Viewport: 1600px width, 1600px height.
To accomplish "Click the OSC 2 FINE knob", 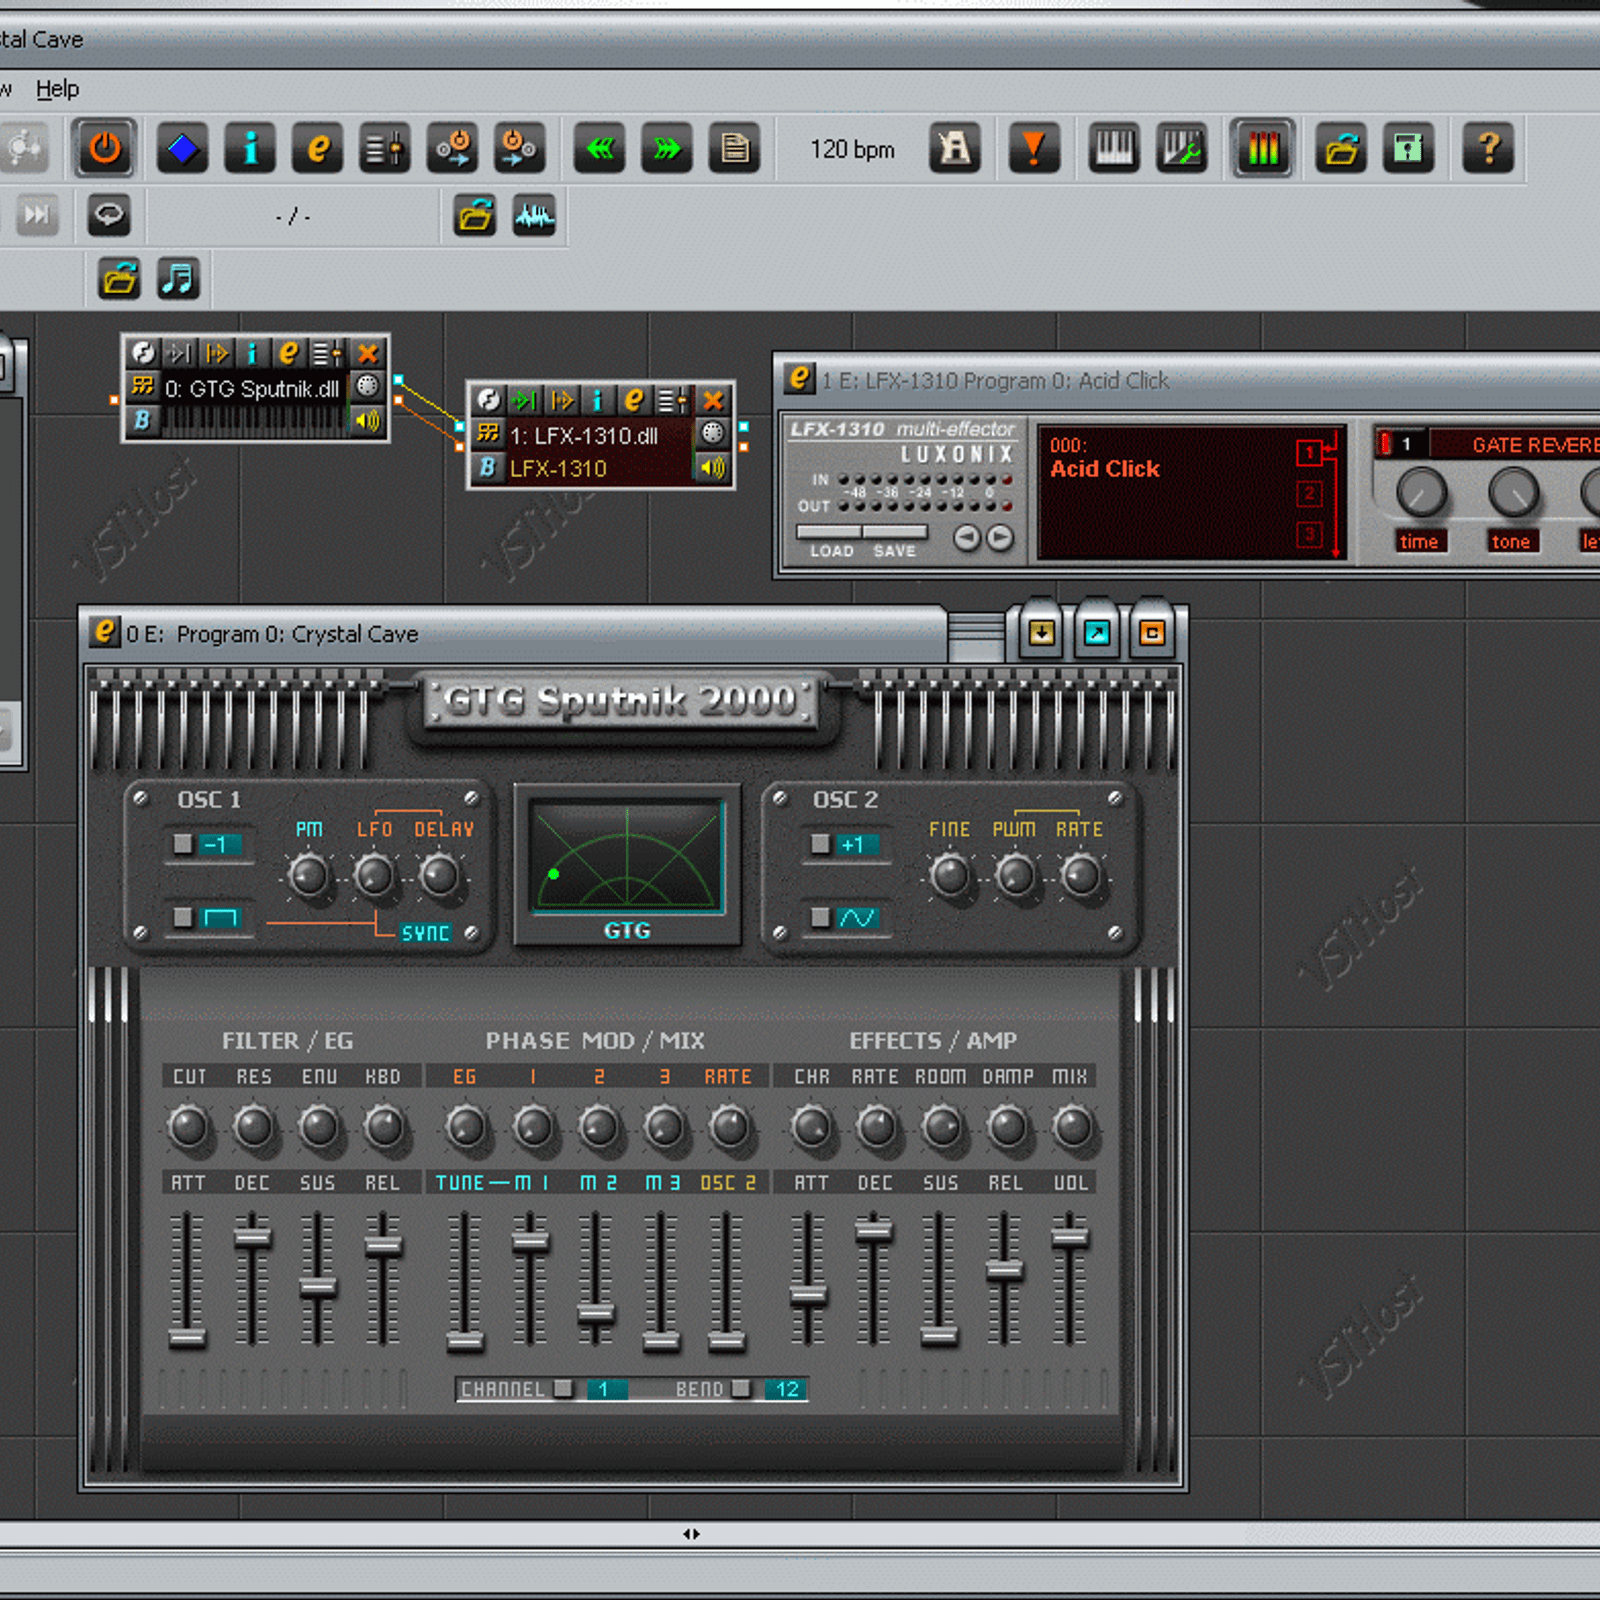I will (x=949, y=876).
